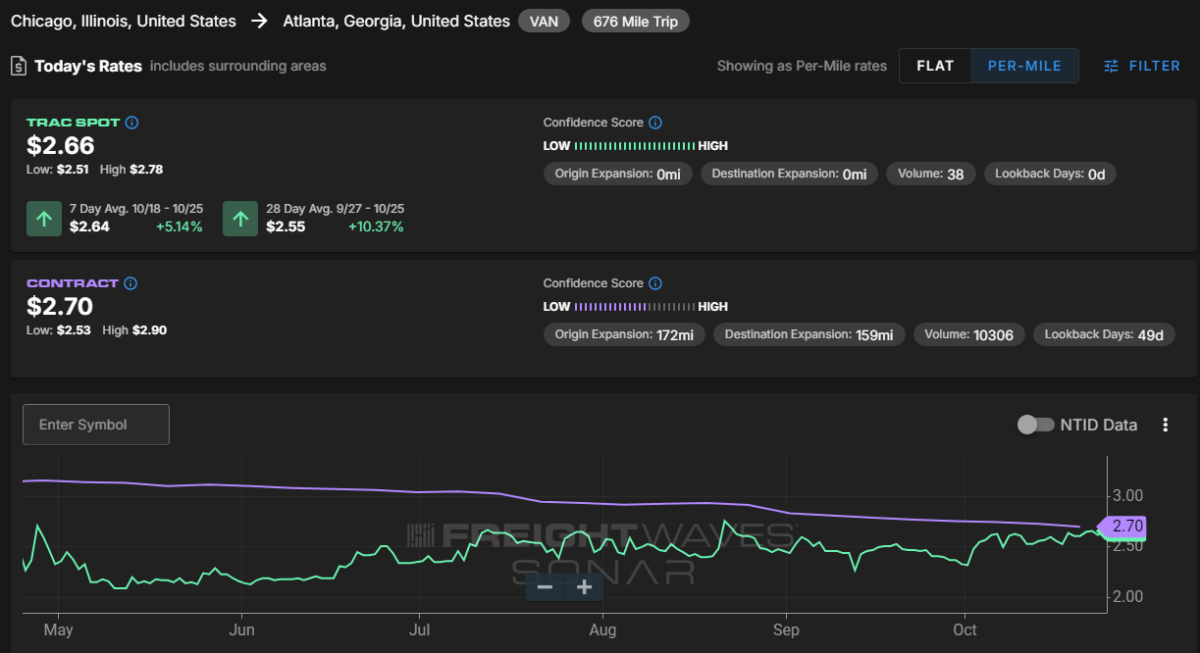Switch rates display to FLAT
The height and width of the screenshot is (653, 1200).
tap(935, 66)
